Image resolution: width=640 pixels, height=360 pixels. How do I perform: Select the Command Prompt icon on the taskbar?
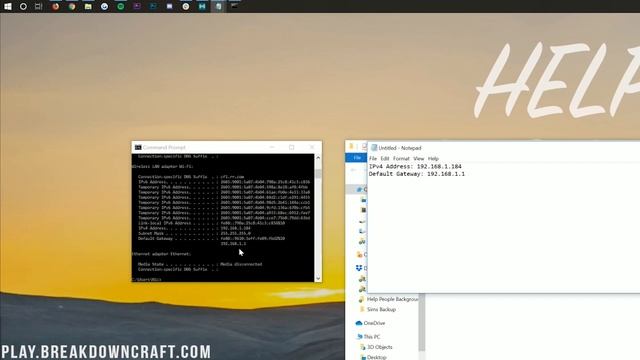point(234,6)
